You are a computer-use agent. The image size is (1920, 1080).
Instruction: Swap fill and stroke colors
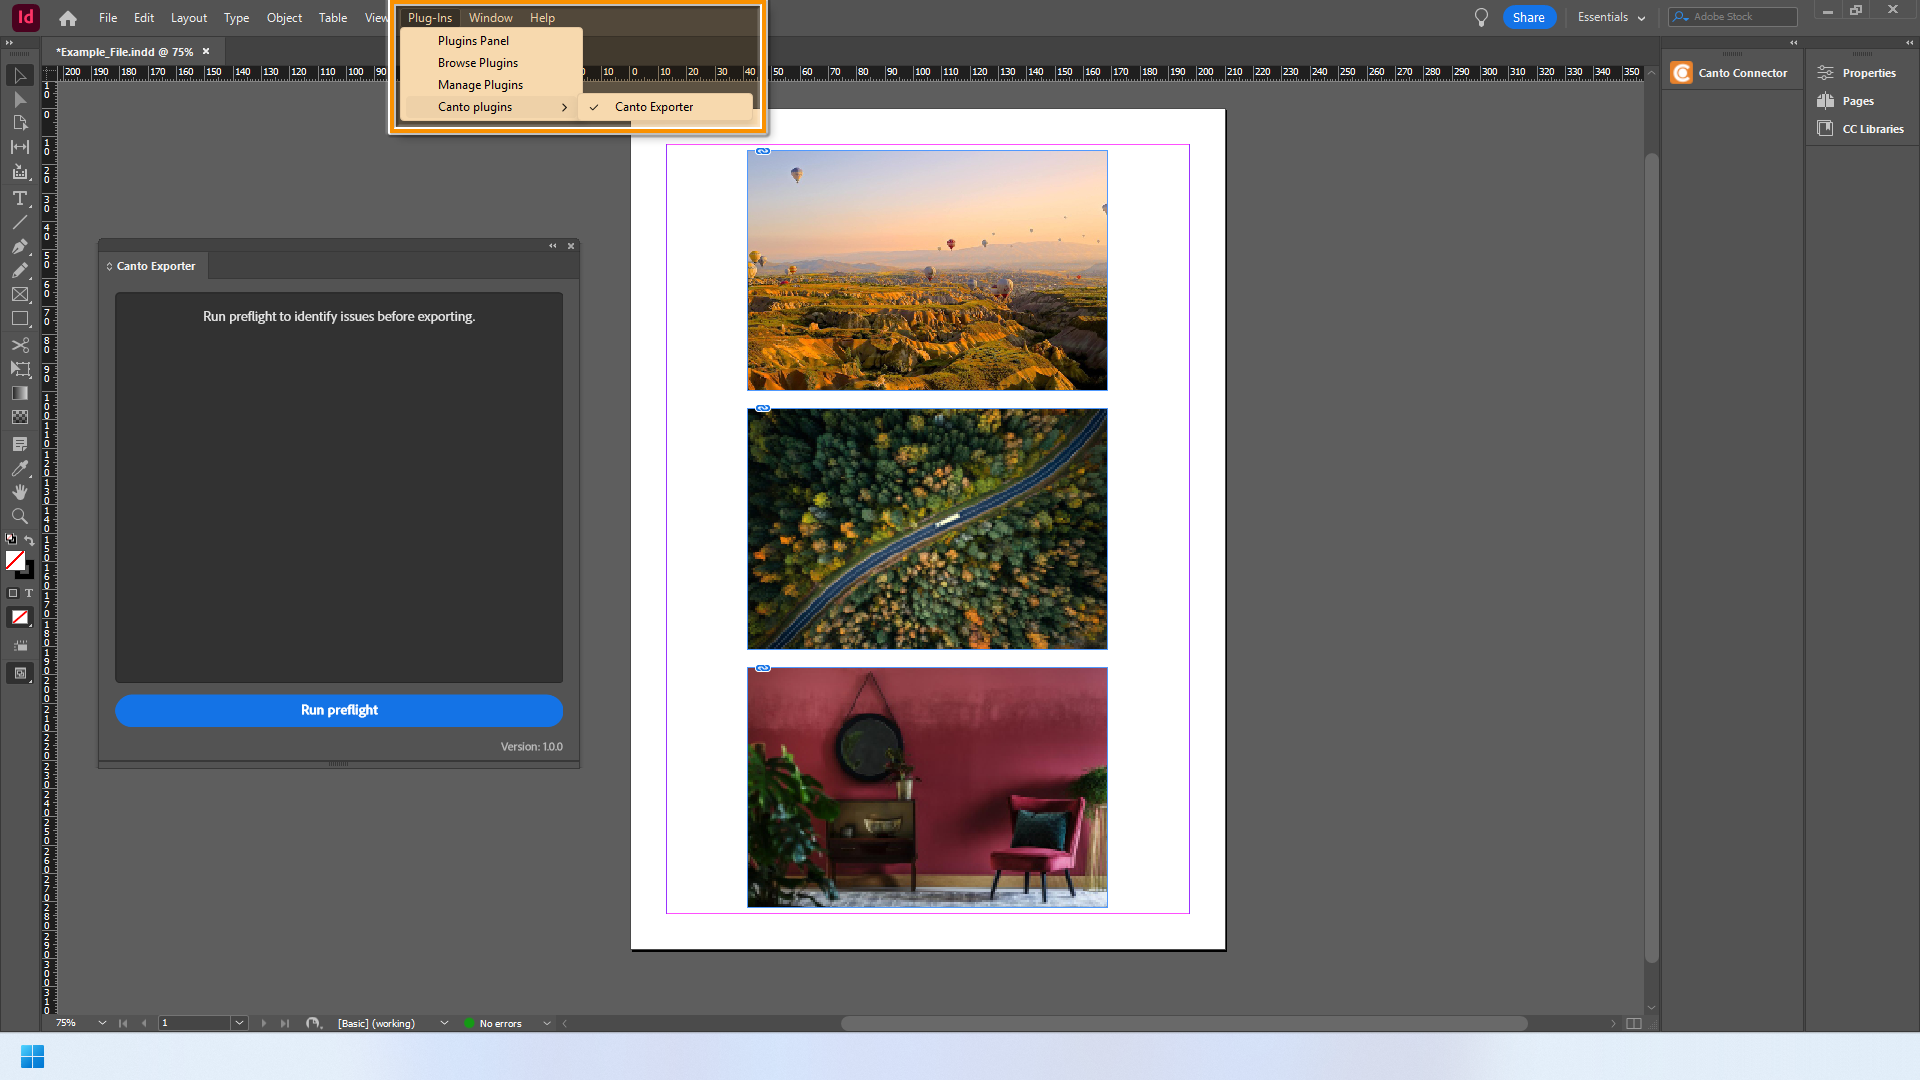coord(29,540)
